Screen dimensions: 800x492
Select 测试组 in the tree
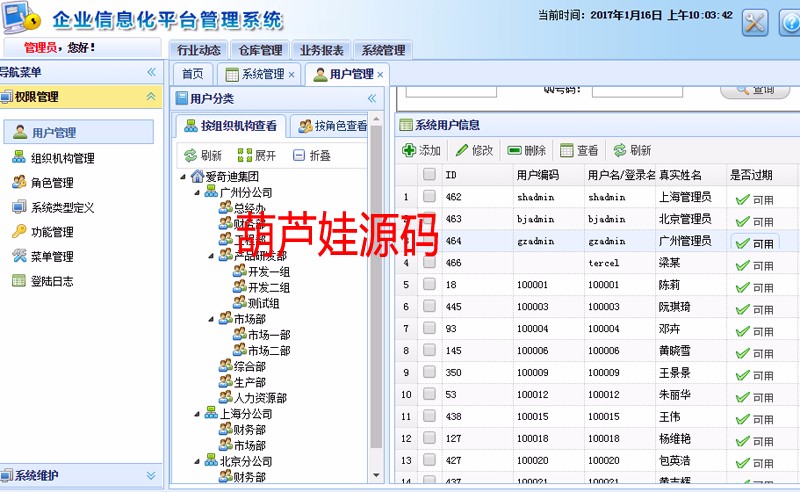264,303
